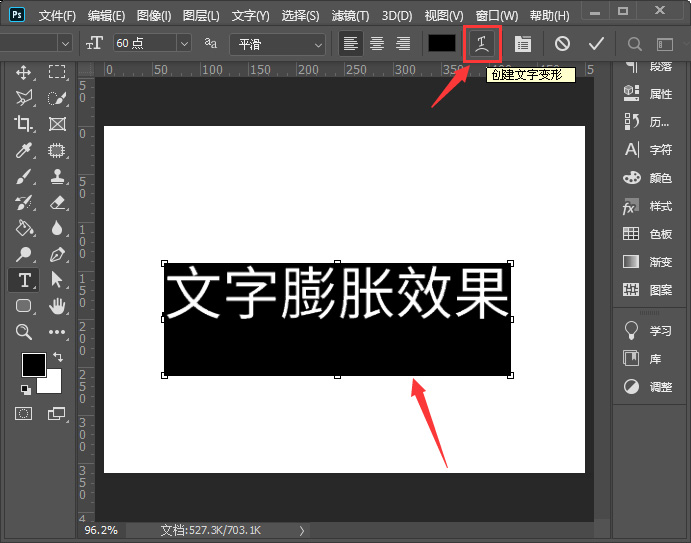This screenshot has width=691, height=543.
Task: Open the 编辑(E) menu
Action: coord(106,16)
